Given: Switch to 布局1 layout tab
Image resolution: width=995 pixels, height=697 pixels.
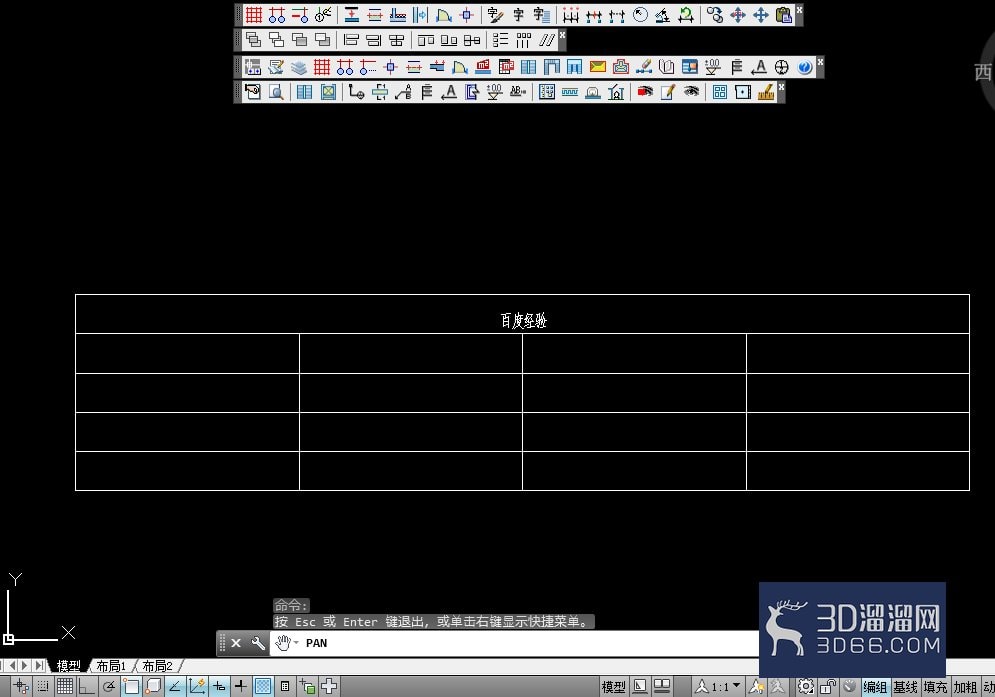Looking at the screenshot, I should point(111,666).
